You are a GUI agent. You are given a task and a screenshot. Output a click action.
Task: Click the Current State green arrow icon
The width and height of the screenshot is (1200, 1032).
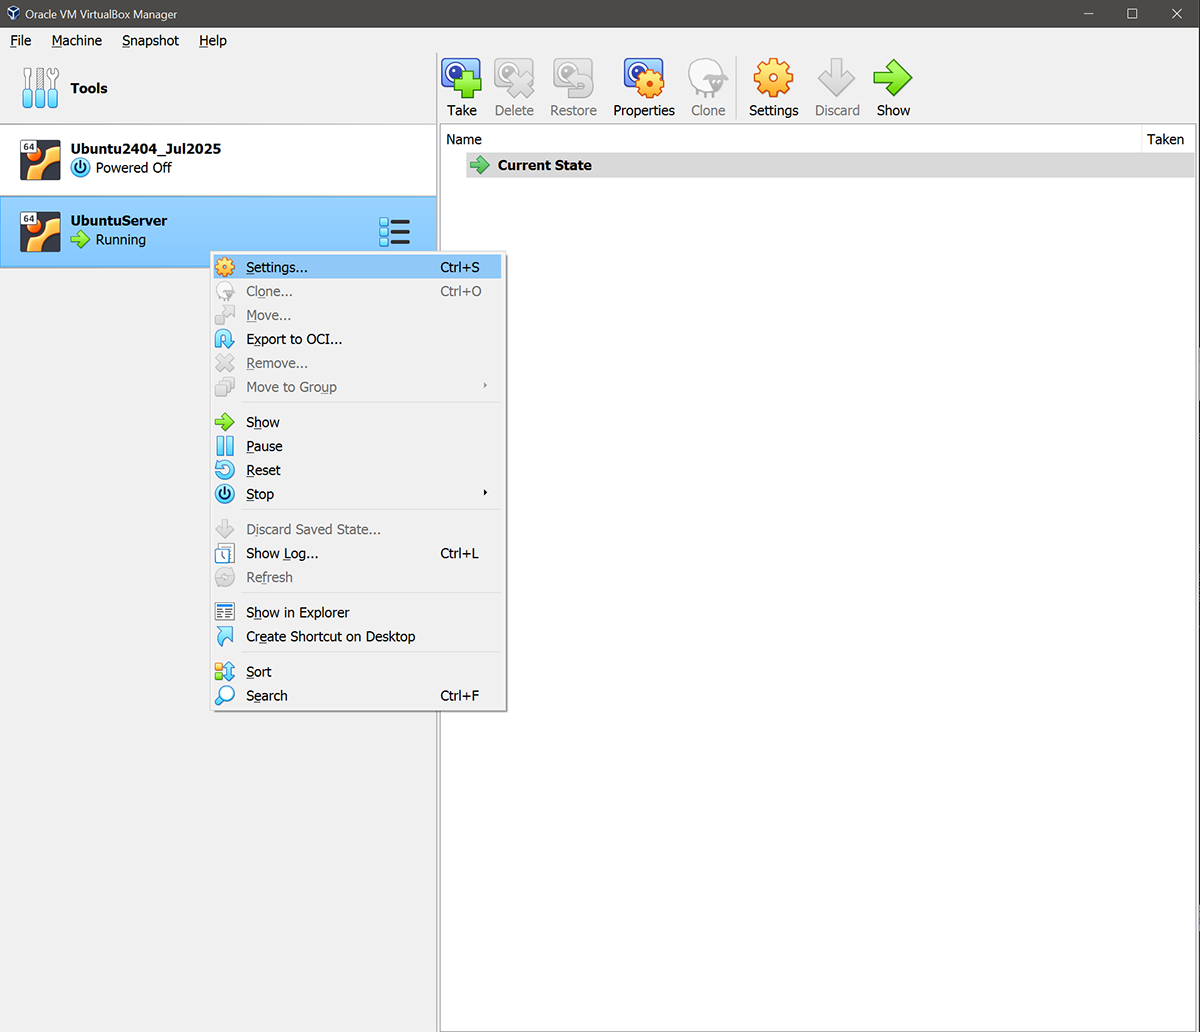point(480,165)
